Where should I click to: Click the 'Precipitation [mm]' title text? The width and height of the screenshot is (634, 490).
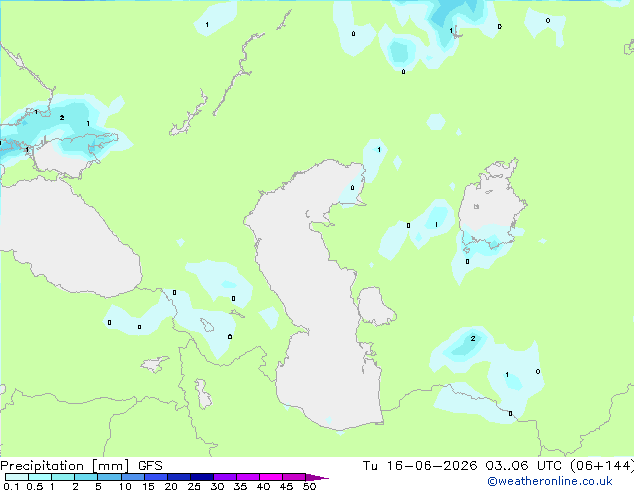point(64,466)
